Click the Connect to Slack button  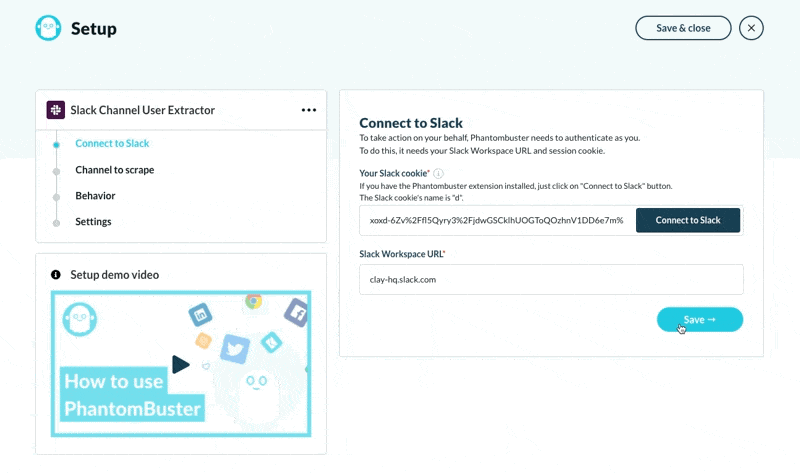point(688,220)
